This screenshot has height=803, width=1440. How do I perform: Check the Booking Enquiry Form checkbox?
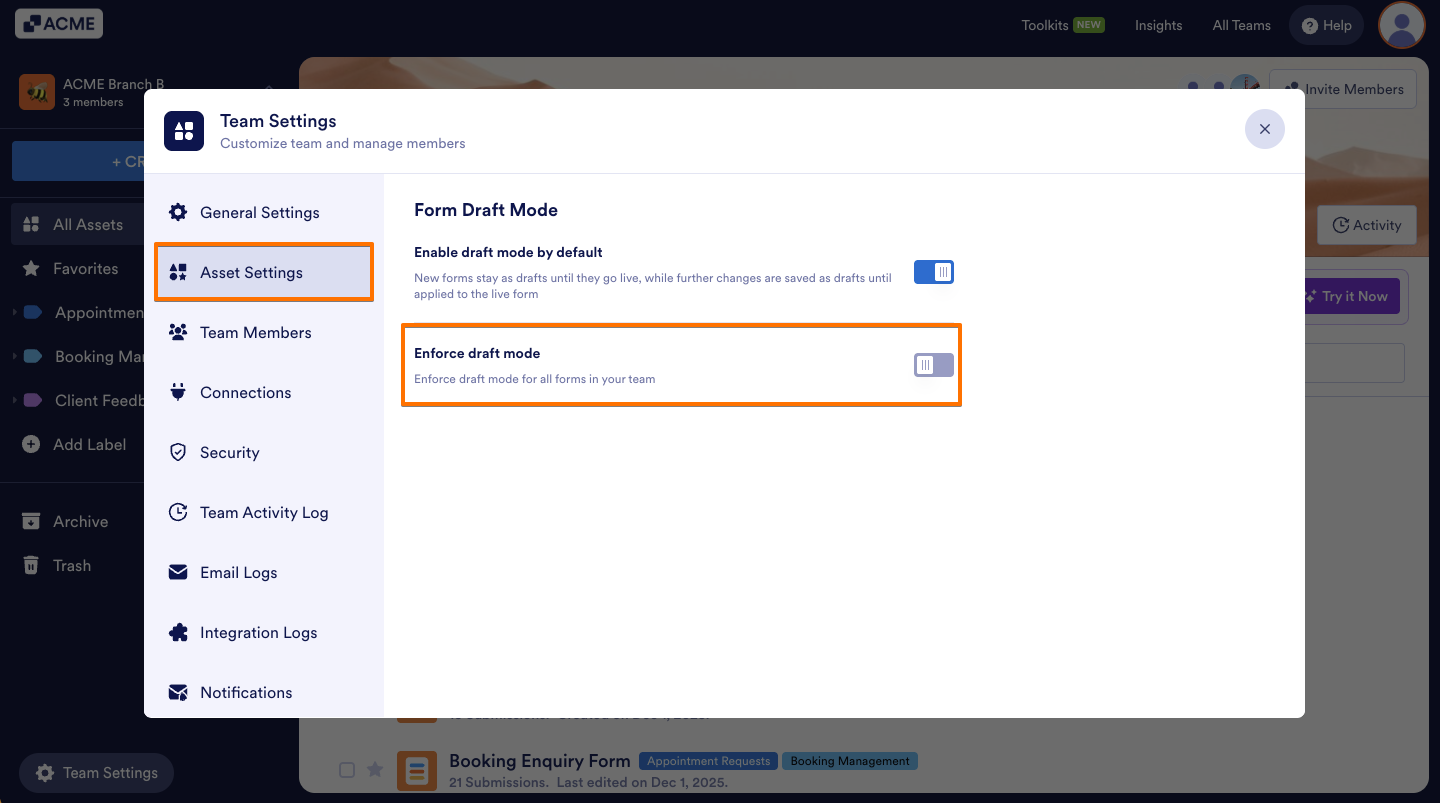pyautogui.click(x=346, y=770)
